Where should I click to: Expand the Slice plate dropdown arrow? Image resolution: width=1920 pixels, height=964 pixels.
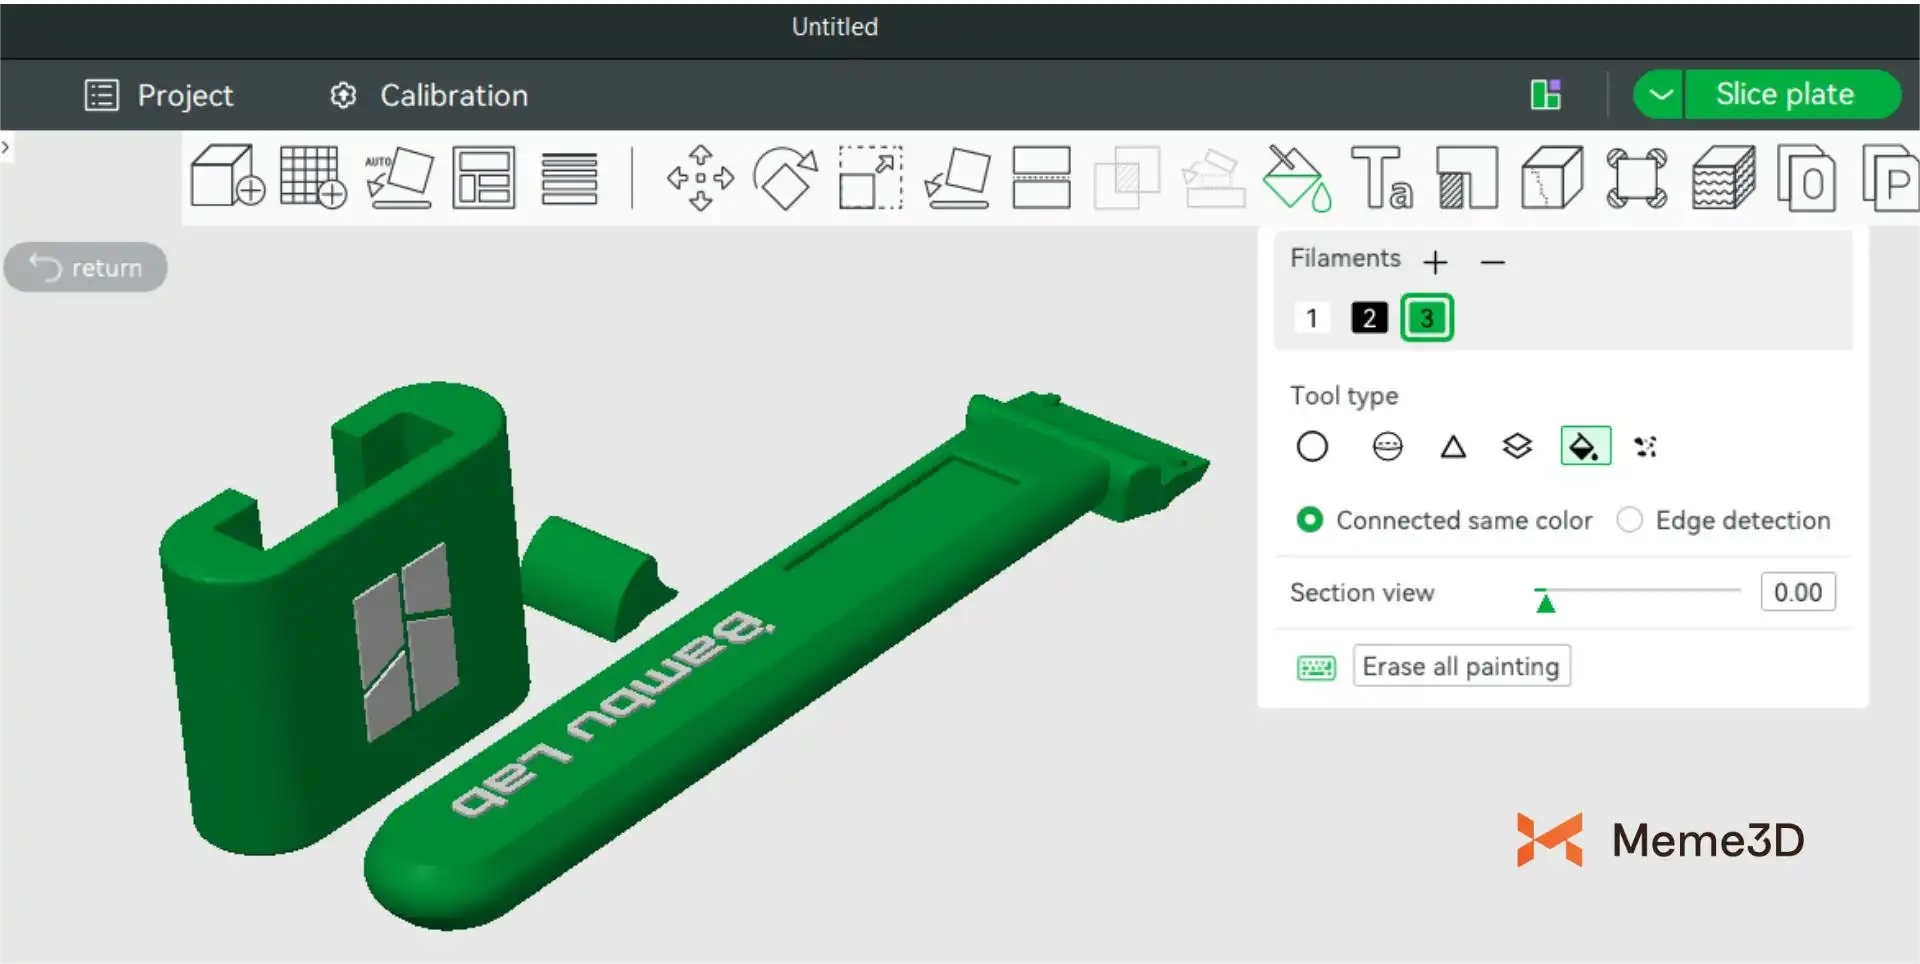click(1660, 95)
